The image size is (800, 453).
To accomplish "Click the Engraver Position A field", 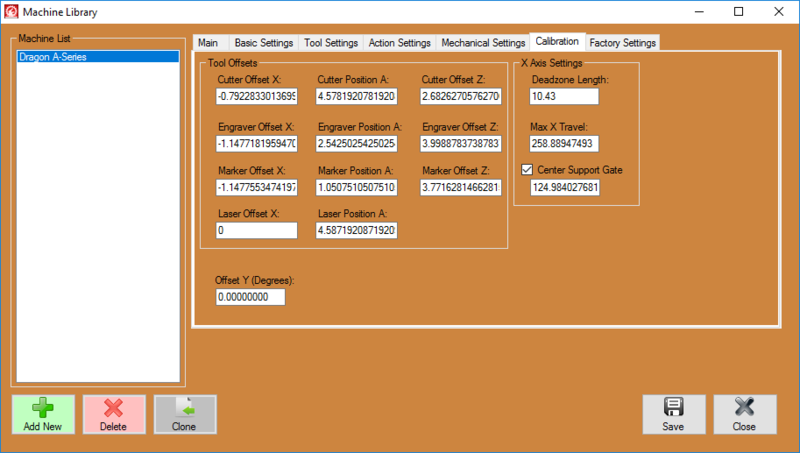I will (x=357, y=144).
